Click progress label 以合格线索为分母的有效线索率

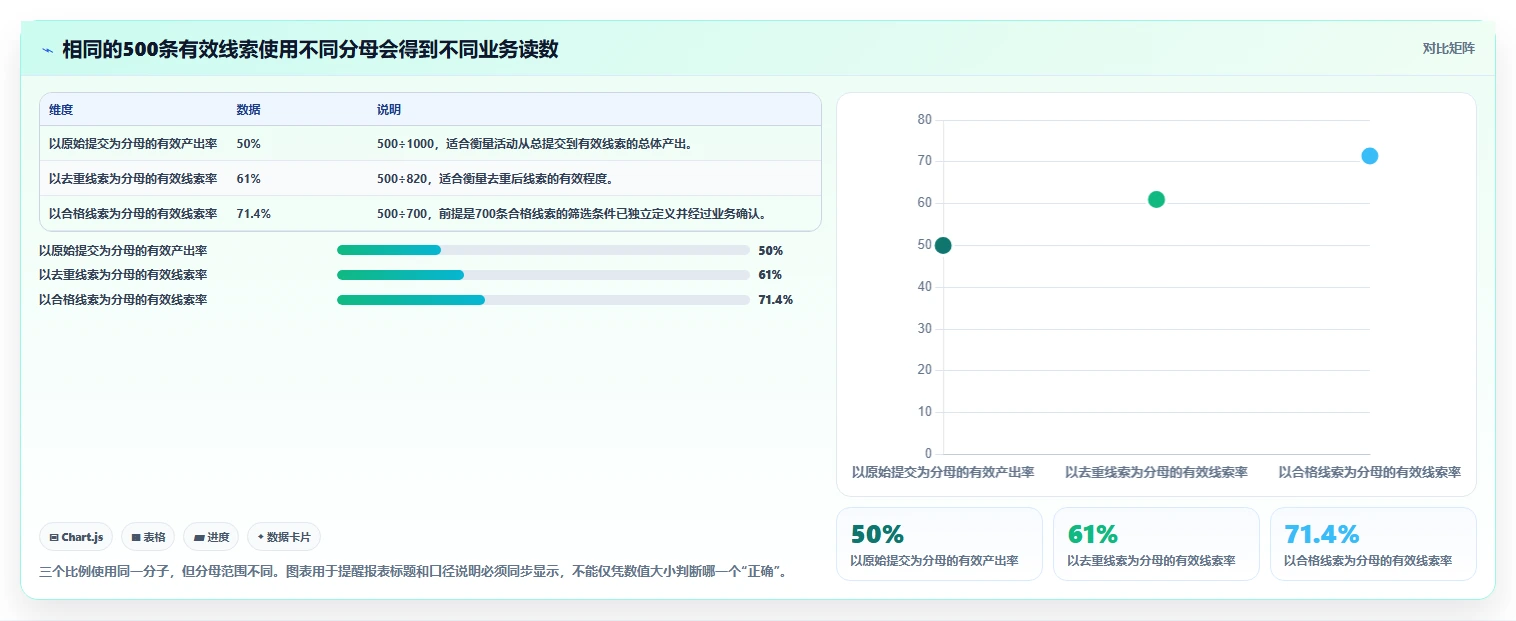pos(123,300)
